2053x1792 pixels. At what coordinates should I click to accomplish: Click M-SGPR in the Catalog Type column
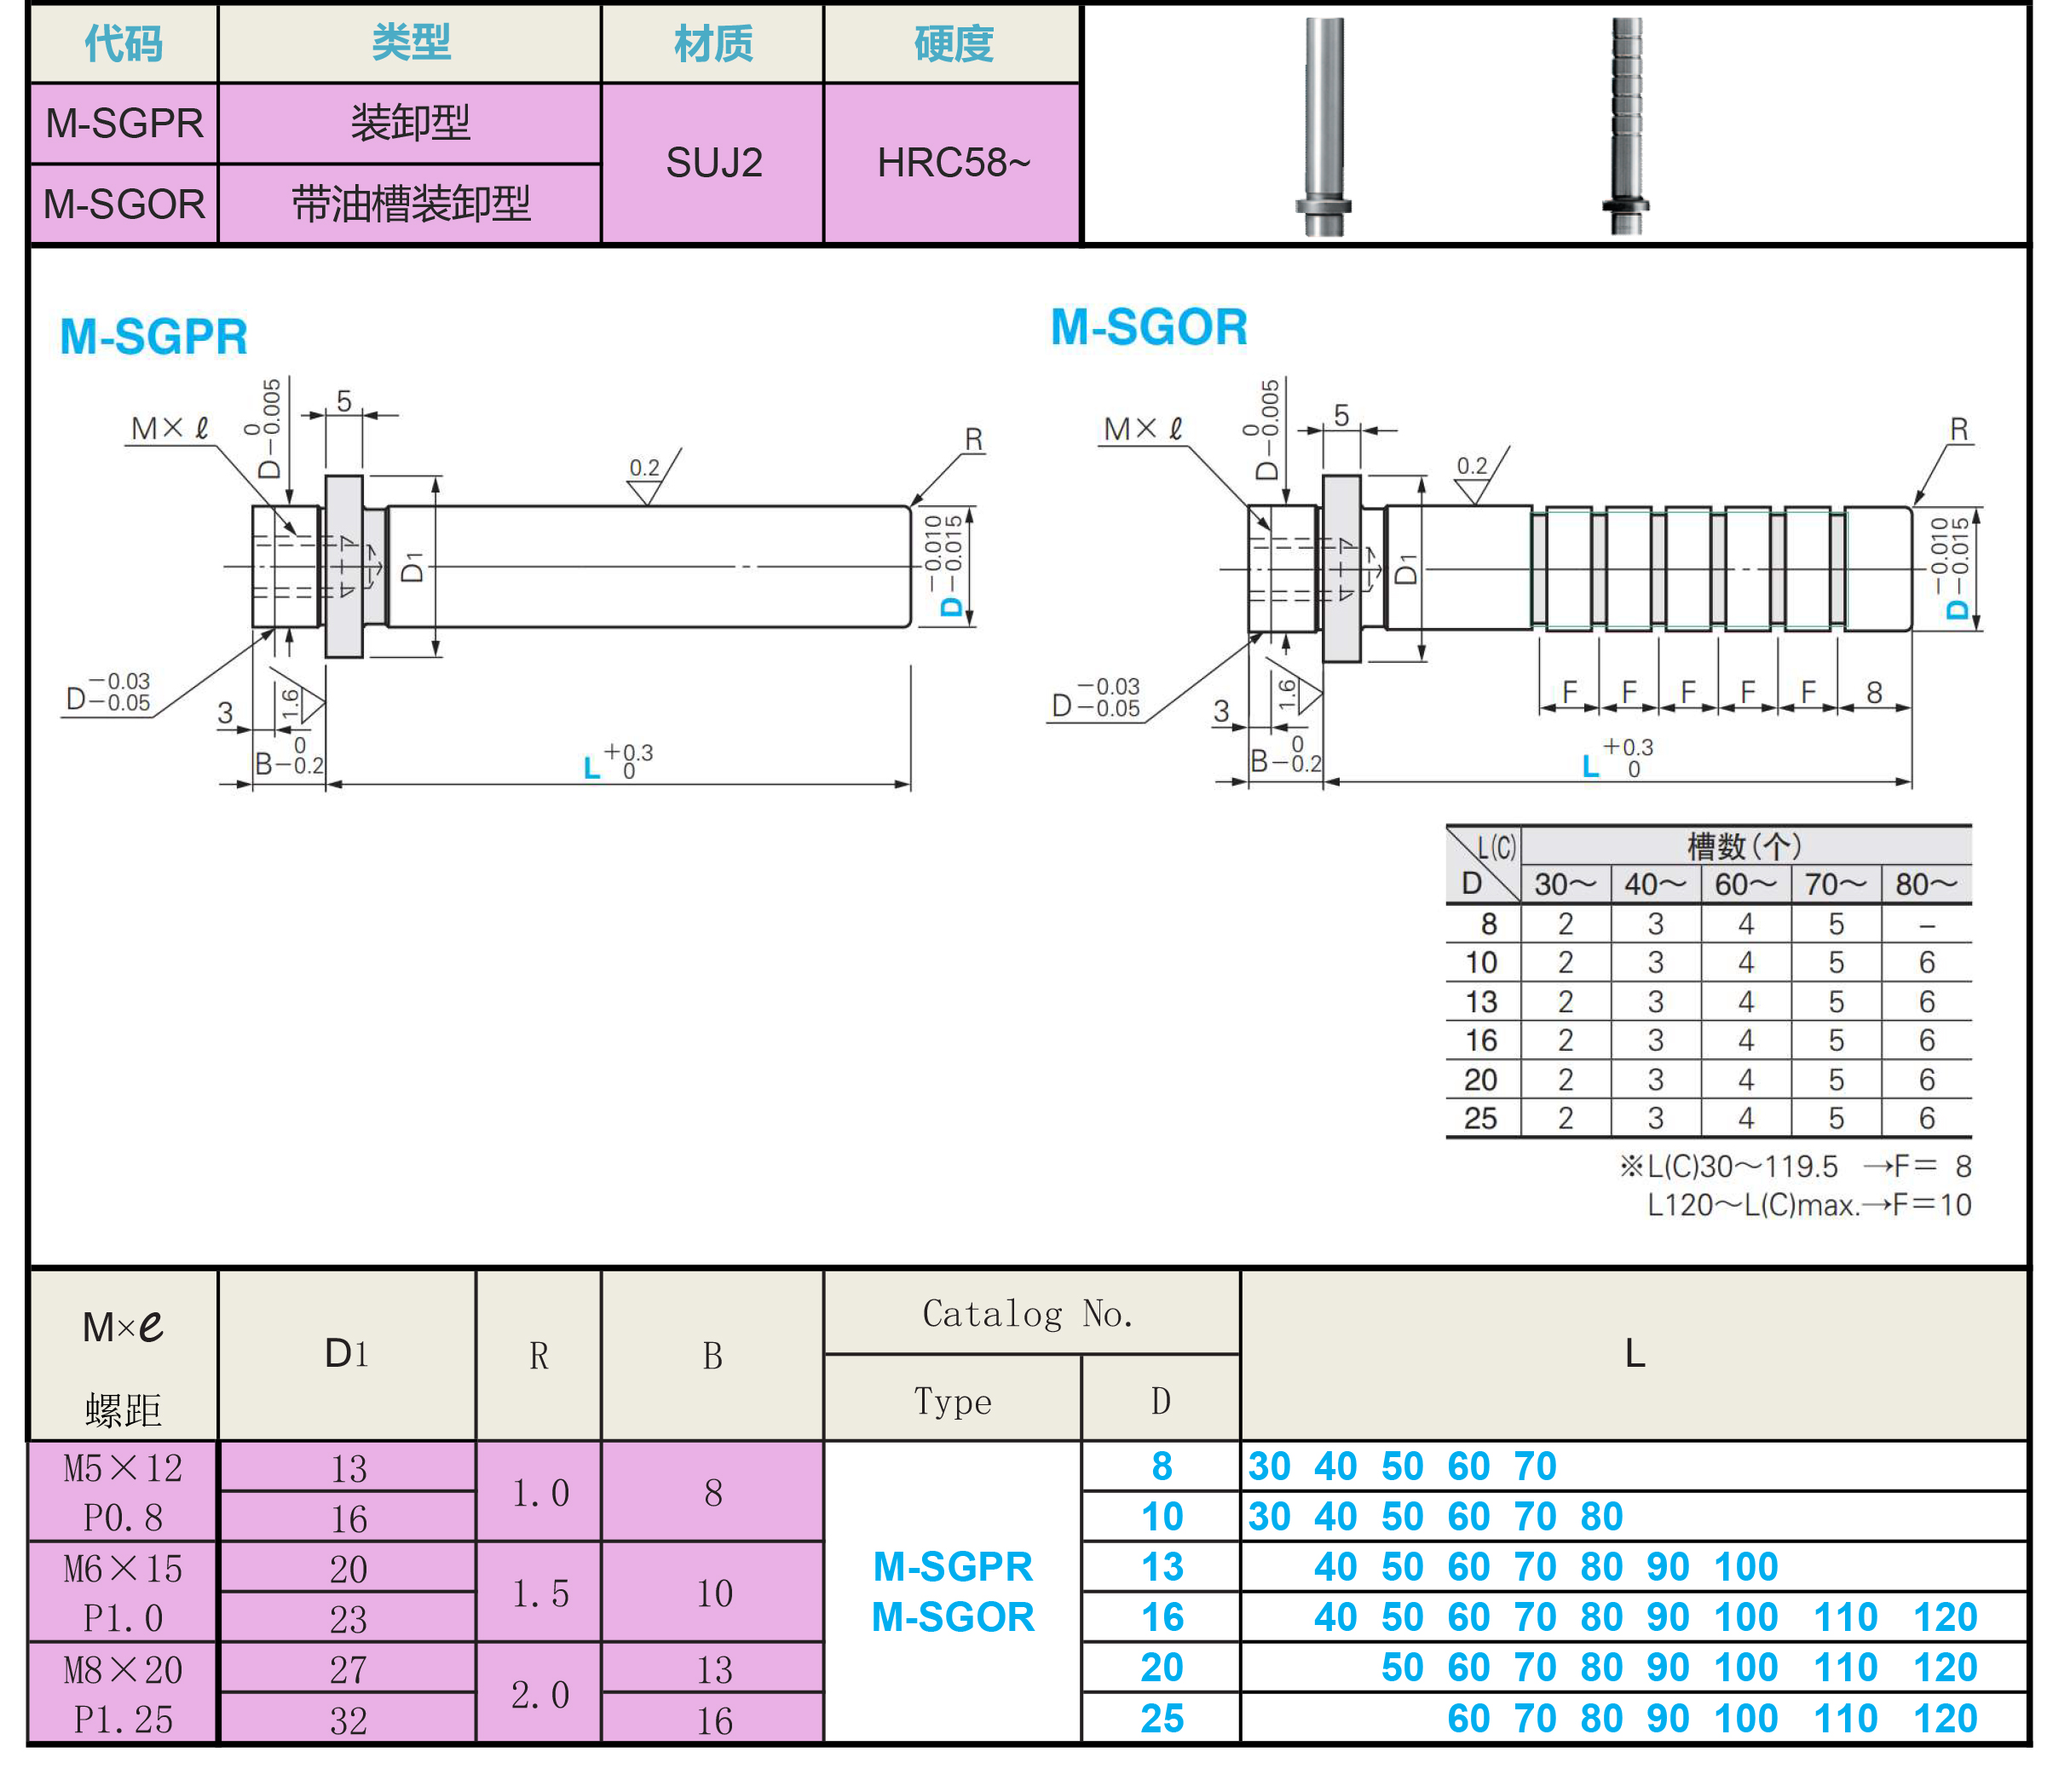pos(952,1566)
